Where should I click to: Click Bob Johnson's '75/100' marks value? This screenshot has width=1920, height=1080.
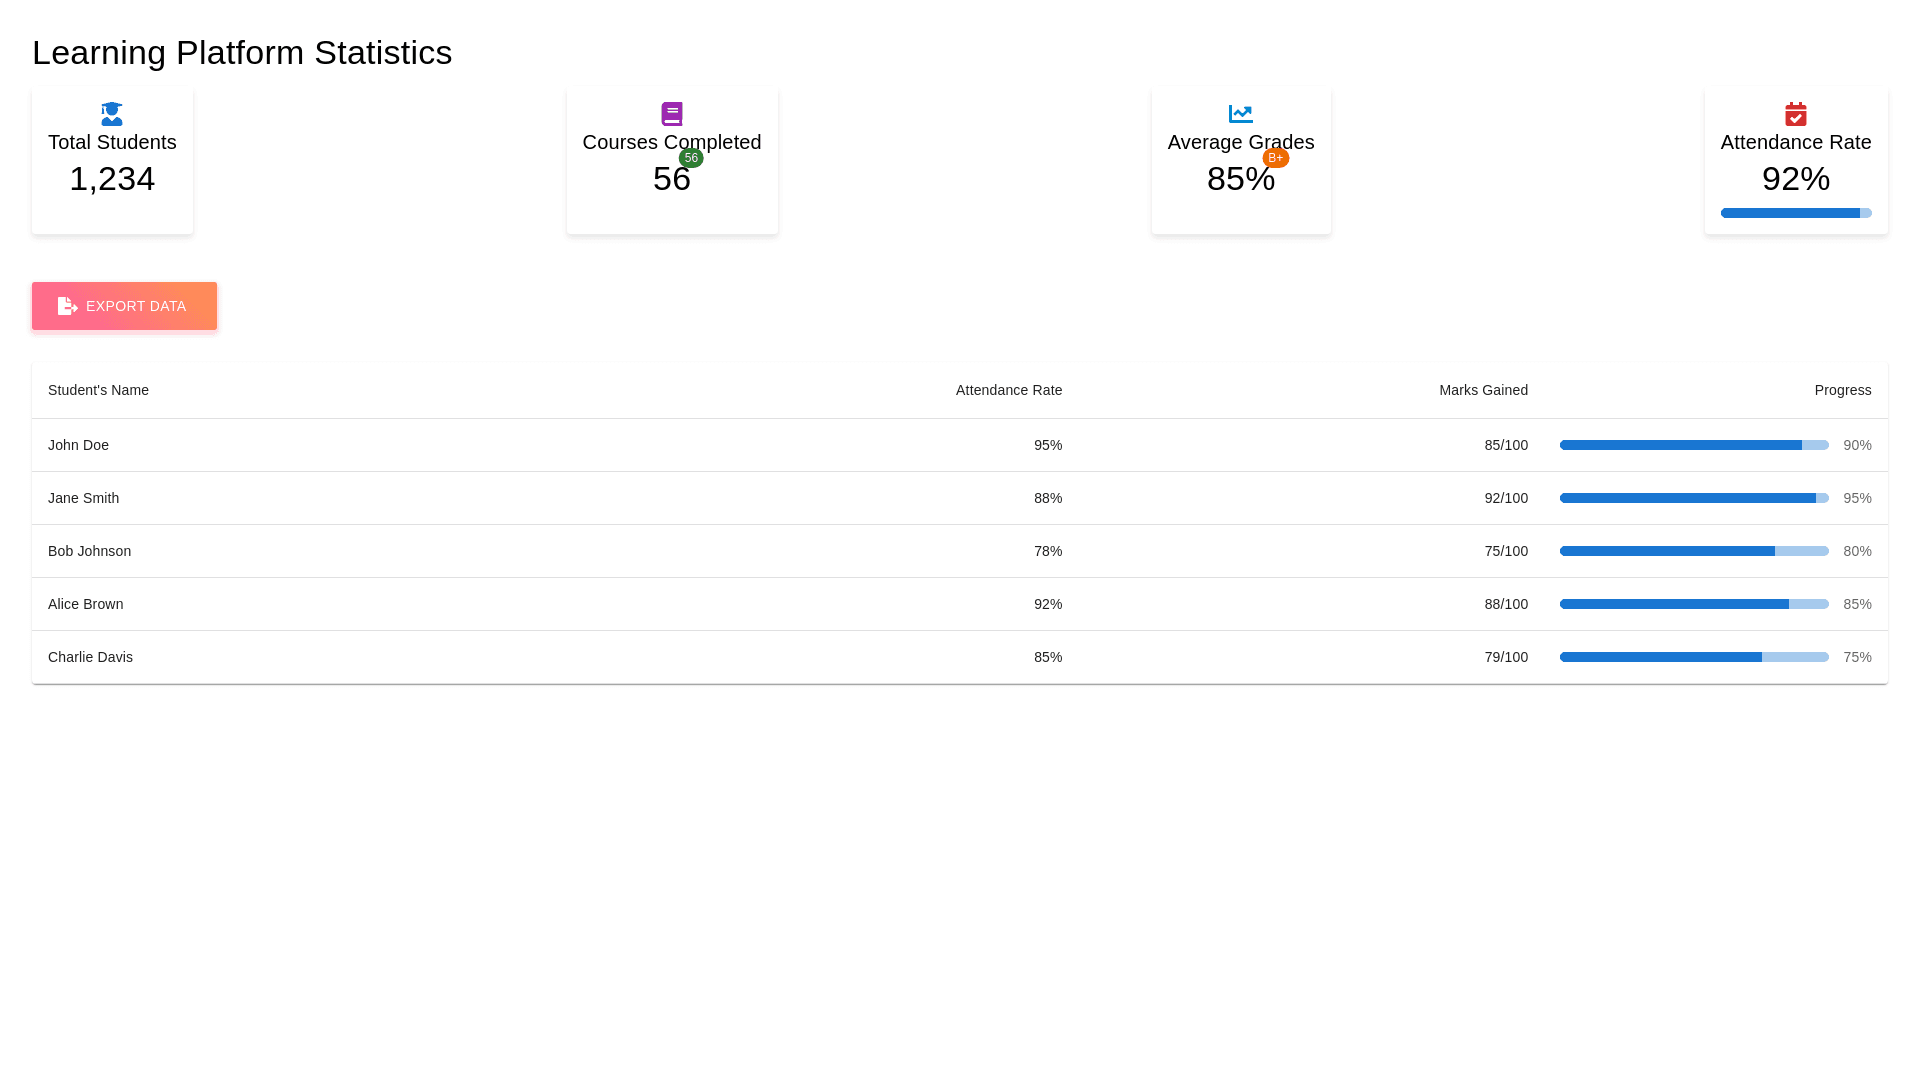(1506, 551)
